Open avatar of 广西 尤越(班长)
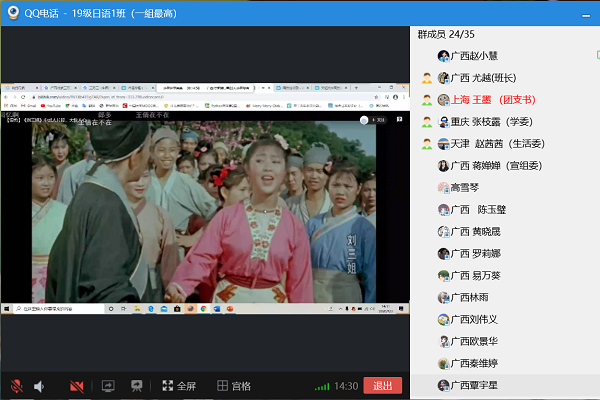Image resolution: width=600 pixels, height=400 pixels. coord(443,78)
